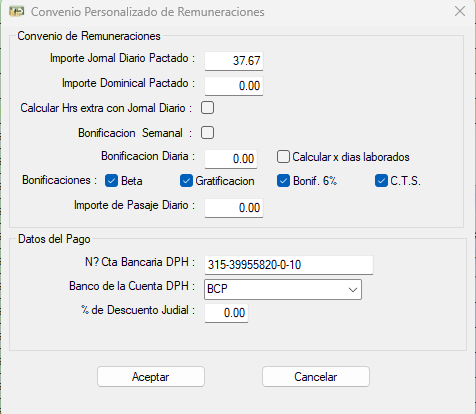The image size is (476, 414).
Task: Click the Aceptar button
Action: [151, 377]
